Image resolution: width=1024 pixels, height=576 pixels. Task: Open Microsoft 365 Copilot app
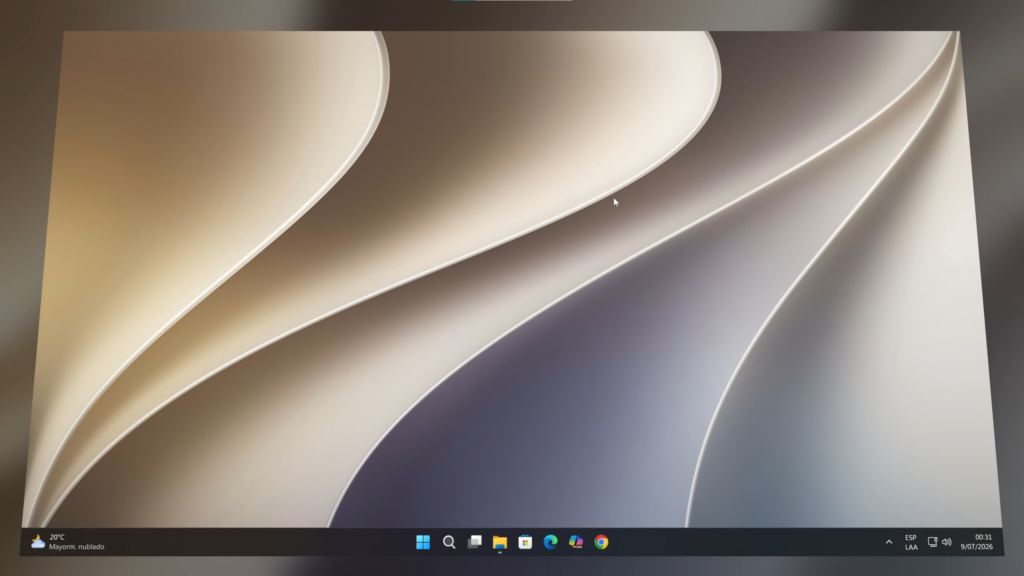tap(576, 542)
